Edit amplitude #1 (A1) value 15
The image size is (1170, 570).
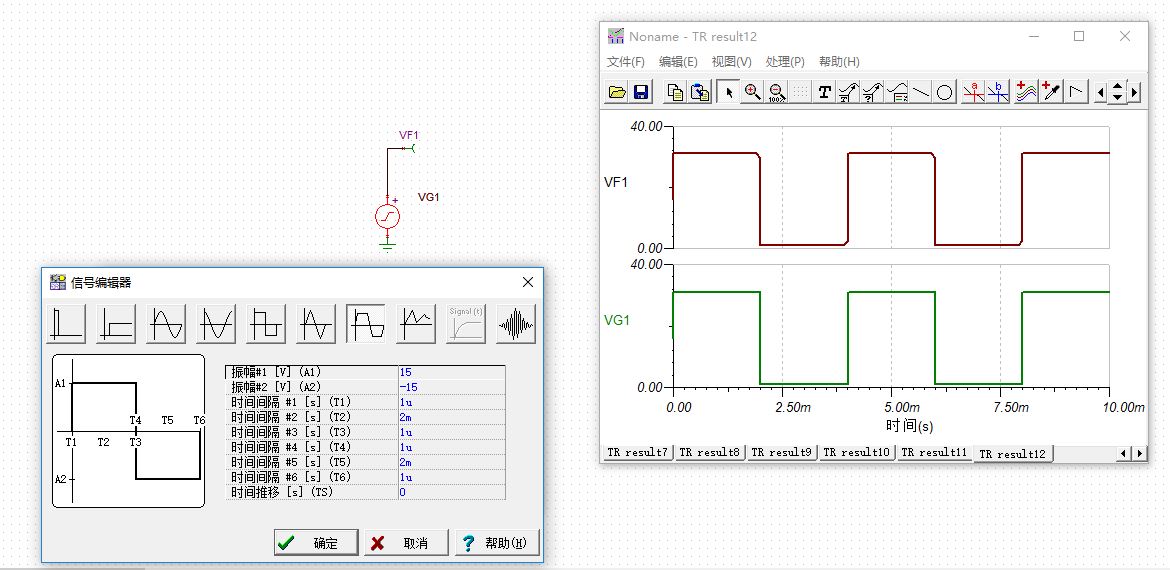tap(451, 372)
